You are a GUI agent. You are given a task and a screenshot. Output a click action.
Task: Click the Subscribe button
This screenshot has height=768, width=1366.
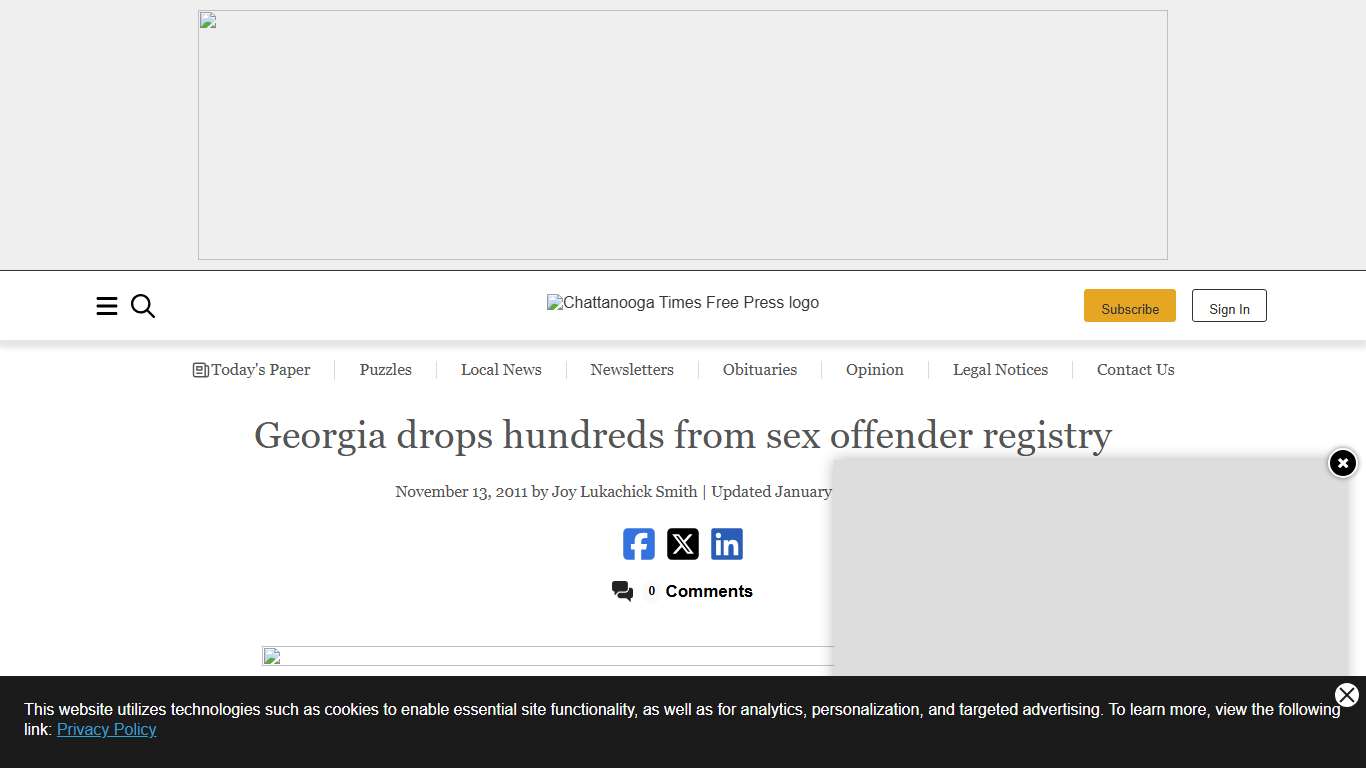pos(1130,306)
